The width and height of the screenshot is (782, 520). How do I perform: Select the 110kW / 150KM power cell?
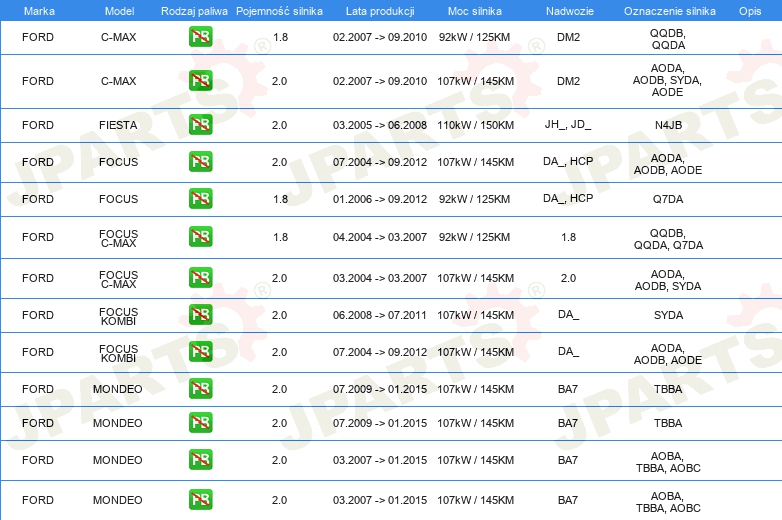pos(475,125)
